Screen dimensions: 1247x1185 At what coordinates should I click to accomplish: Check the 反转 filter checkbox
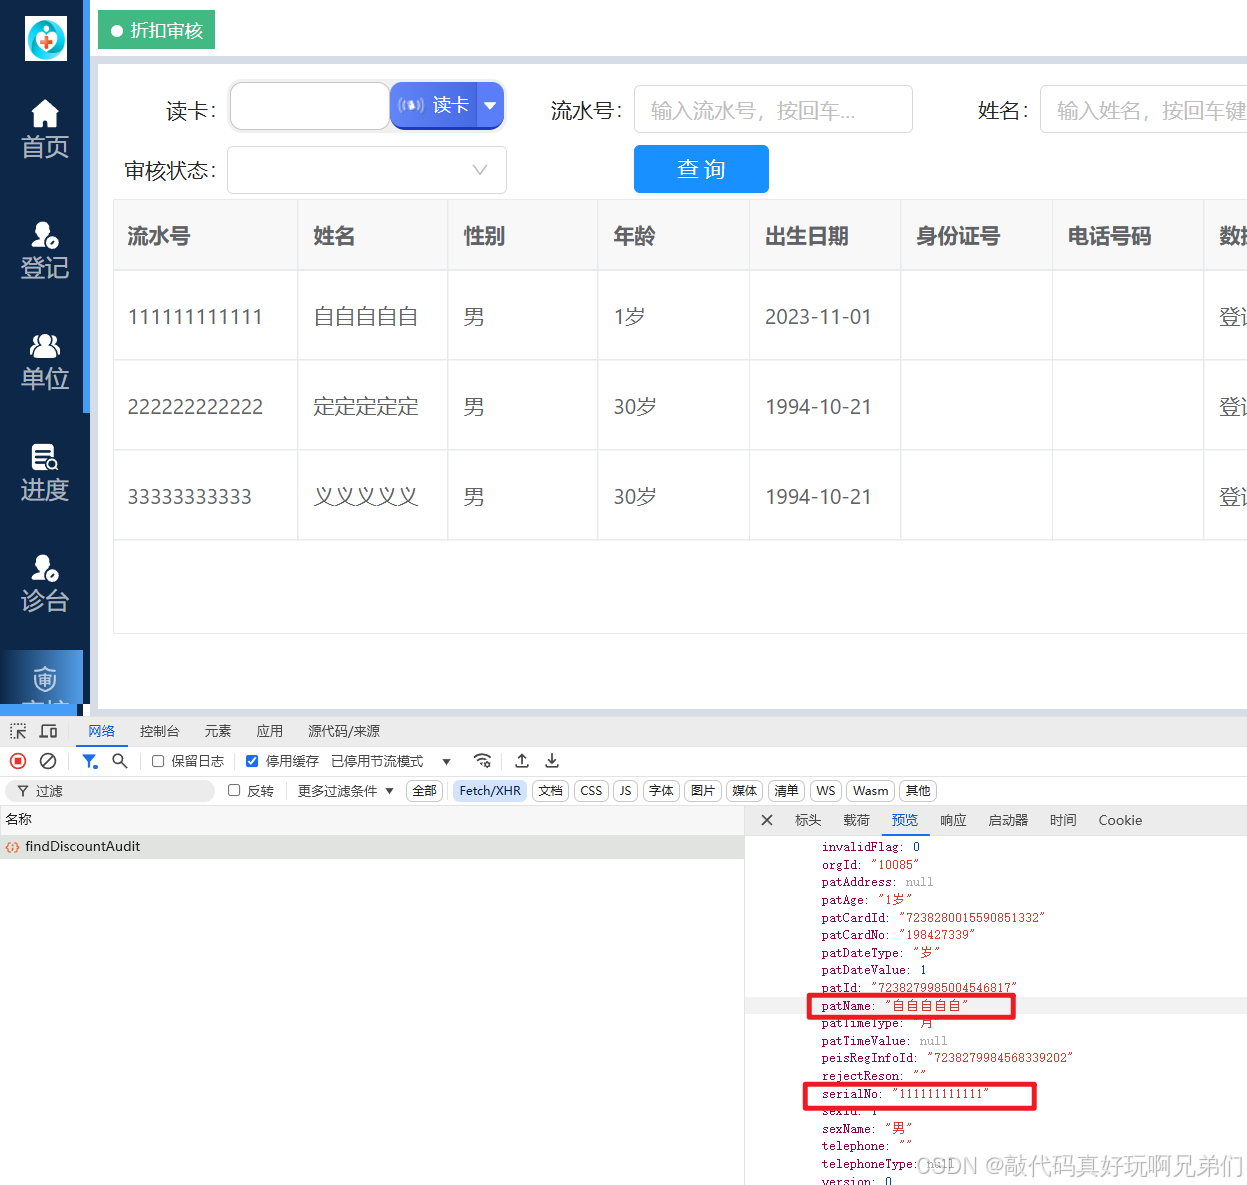[x=233, y=790]
